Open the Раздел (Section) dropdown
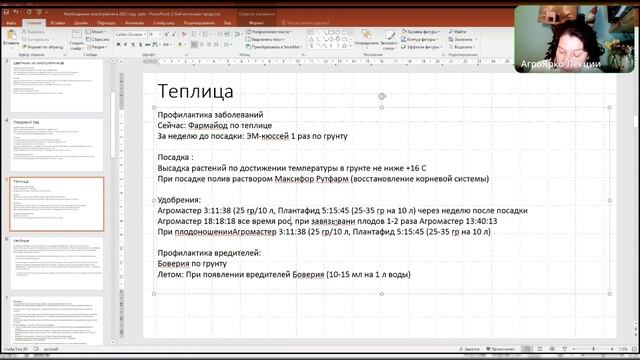 click(x=97, y=47)
